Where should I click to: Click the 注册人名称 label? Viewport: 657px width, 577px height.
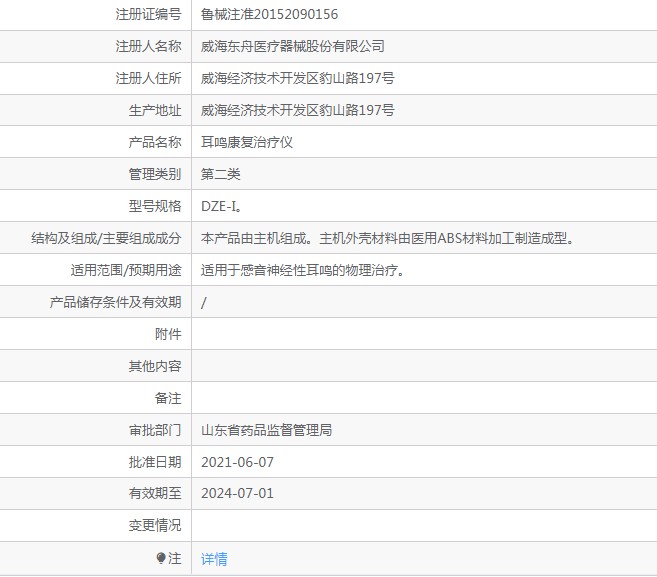(x=148, y=47)
